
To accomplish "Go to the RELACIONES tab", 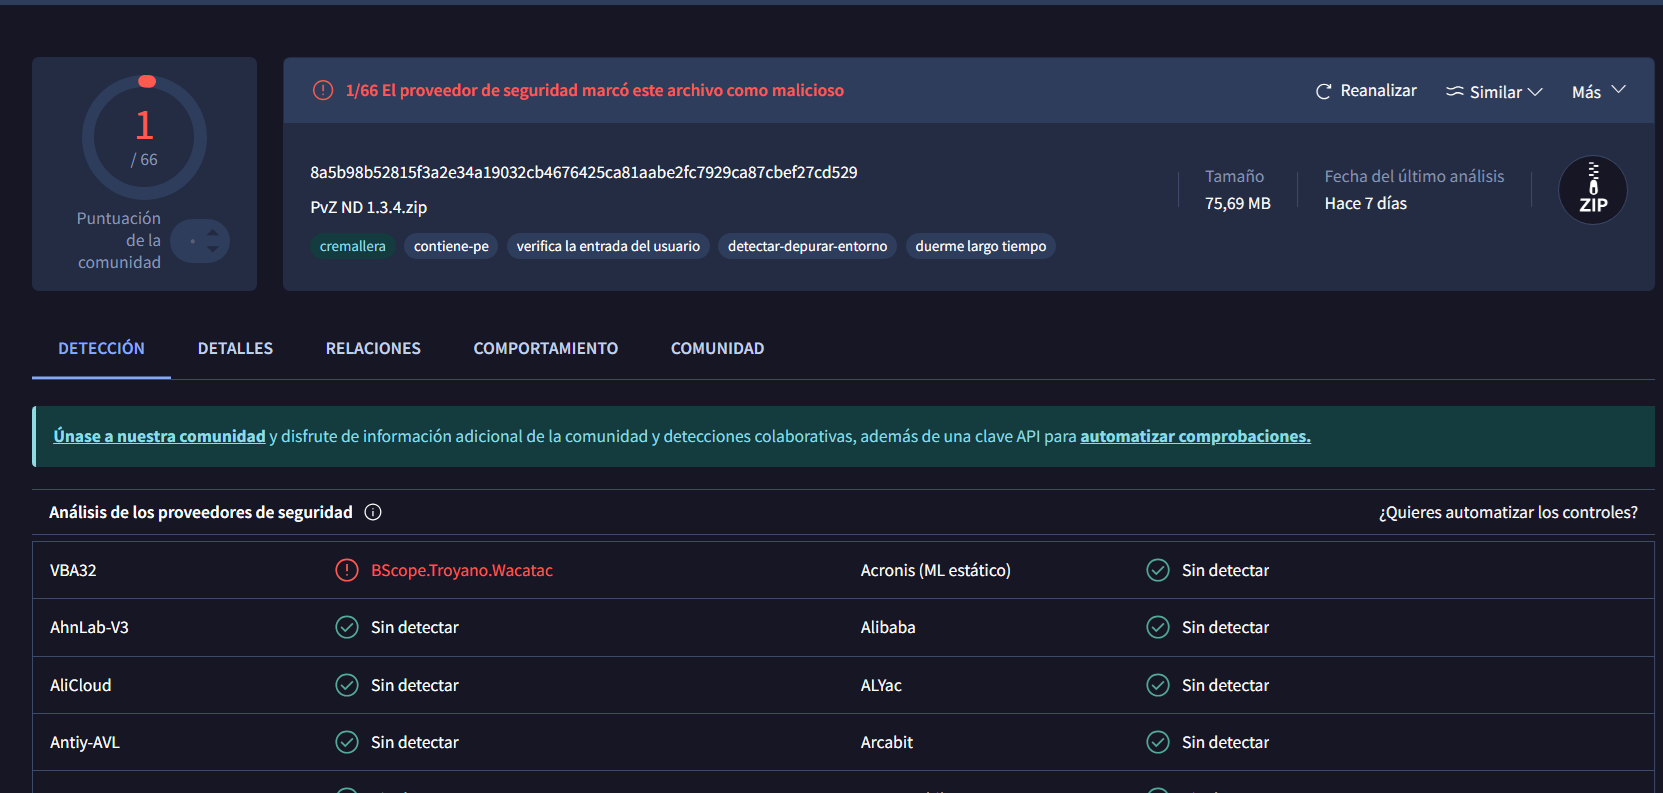I will pos(373,348).
